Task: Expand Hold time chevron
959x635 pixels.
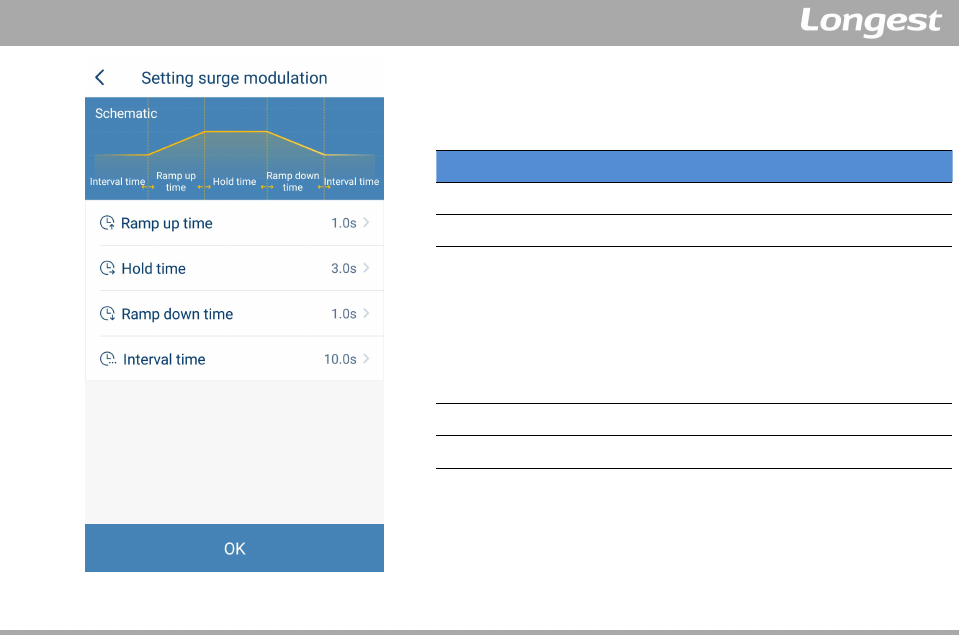Action: pyautogui.click(x=366, y=268)
